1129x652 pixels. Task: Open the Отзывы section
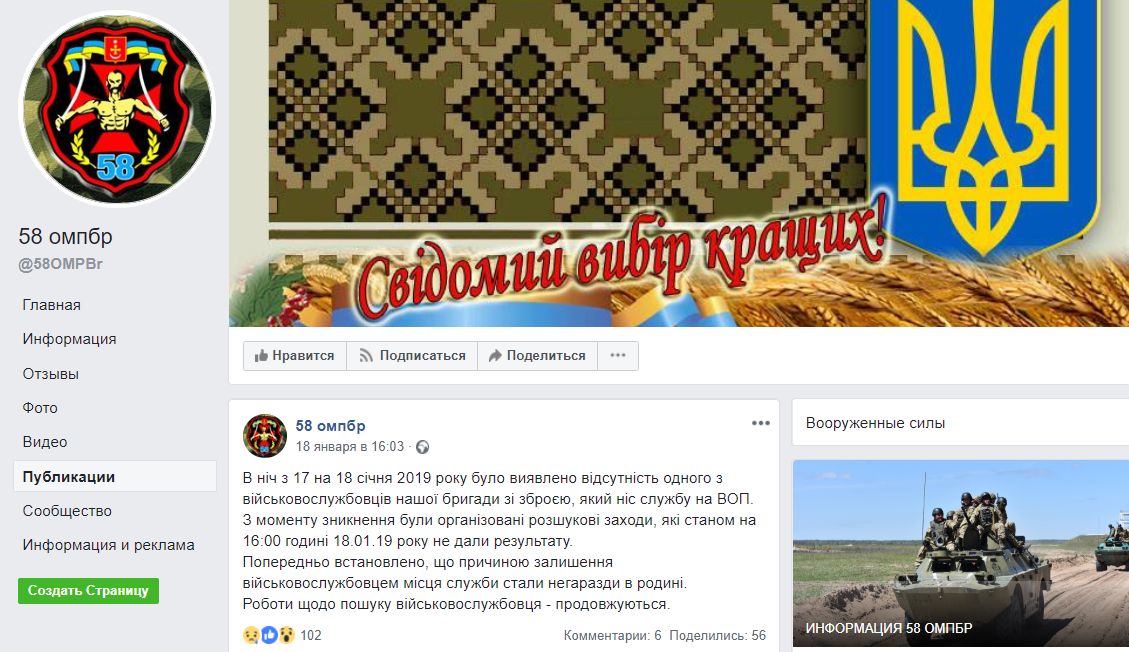click(50, 373)
